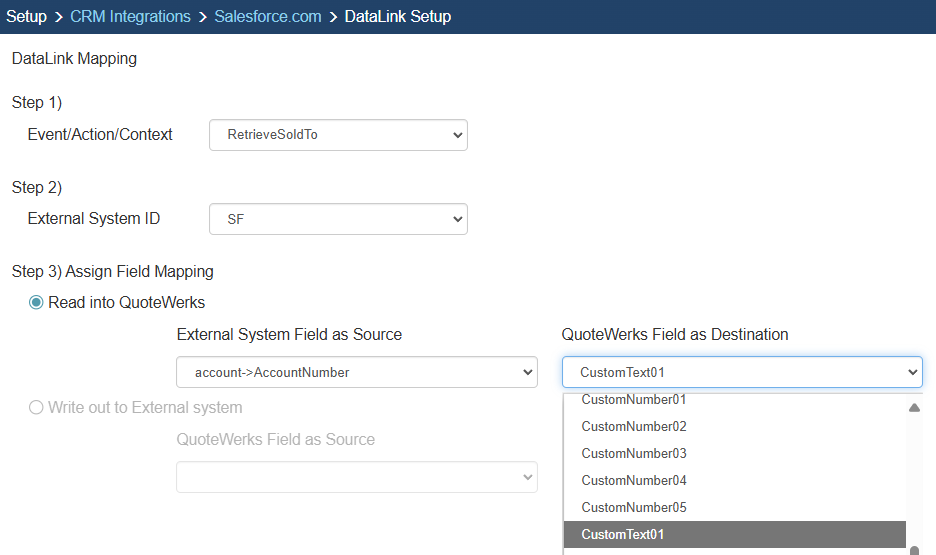Select the Read into QuoteWerks radio button
The width and height of the screenshot is (936, 555).
pyautogui.click(x=37, y=303)
